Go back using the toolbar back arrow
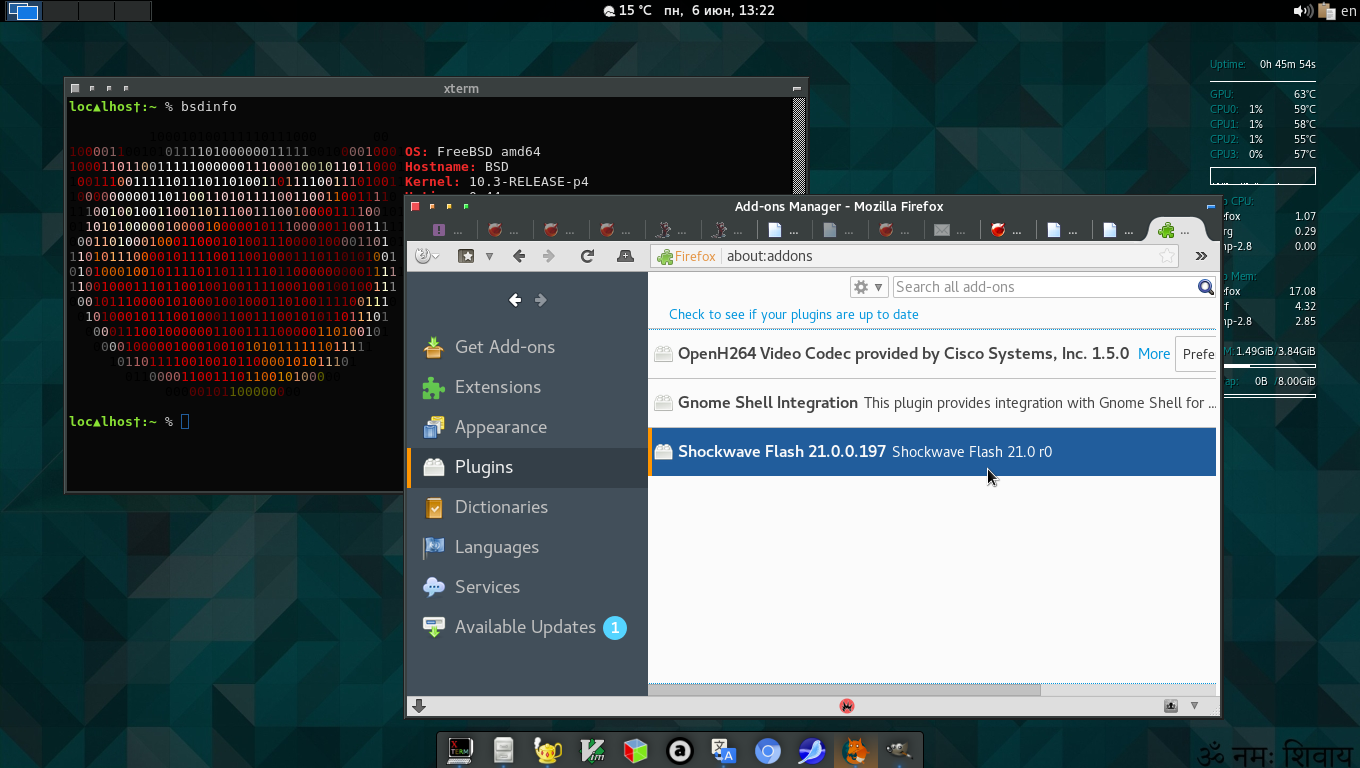Viewport: 1360px width, 768px height. (519, 256)
